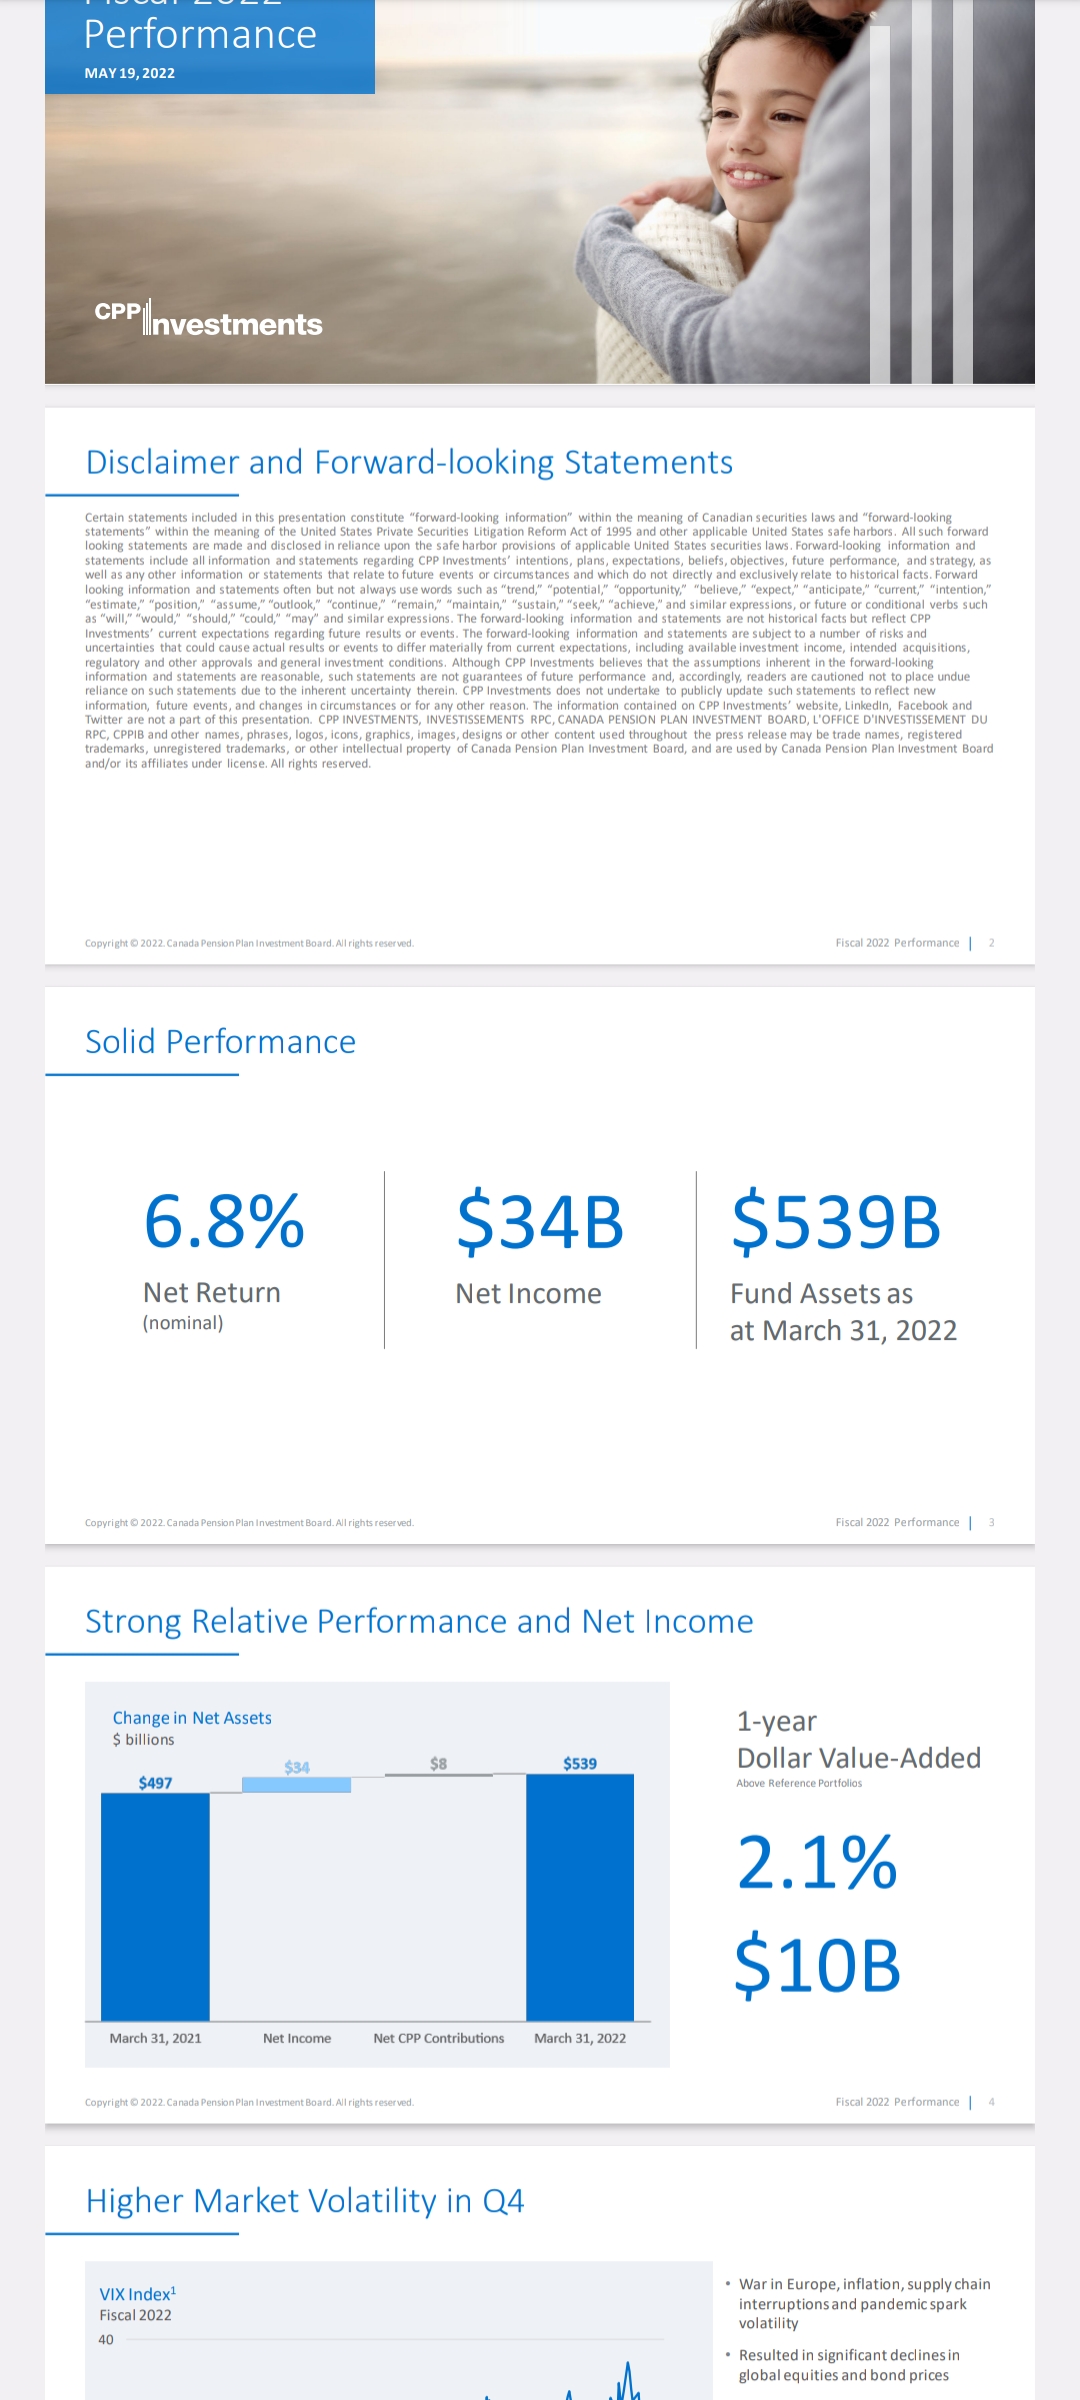Image resolution: width=1080 pixels, height=2400 pixels.
Task: Select the $34B Net Income figure
Action: [540, 1222]
